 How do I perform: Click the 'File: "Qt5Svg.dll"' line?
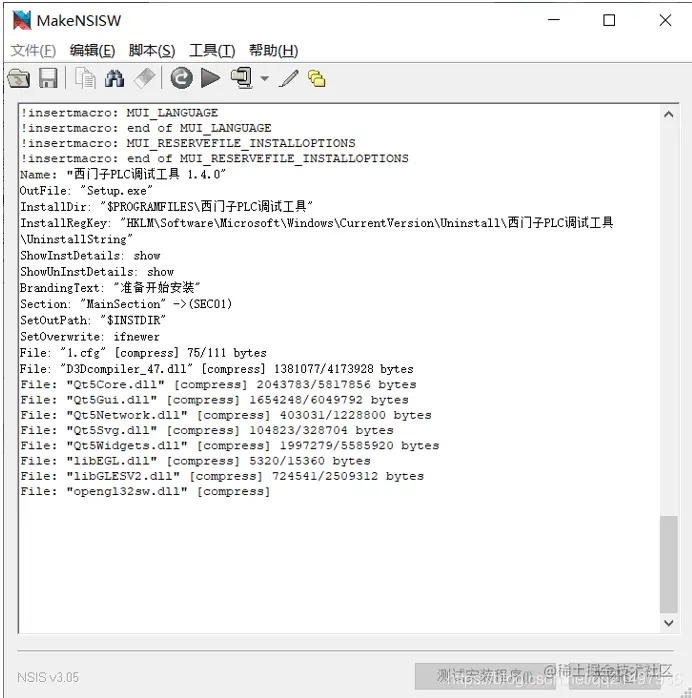[207, 430]
